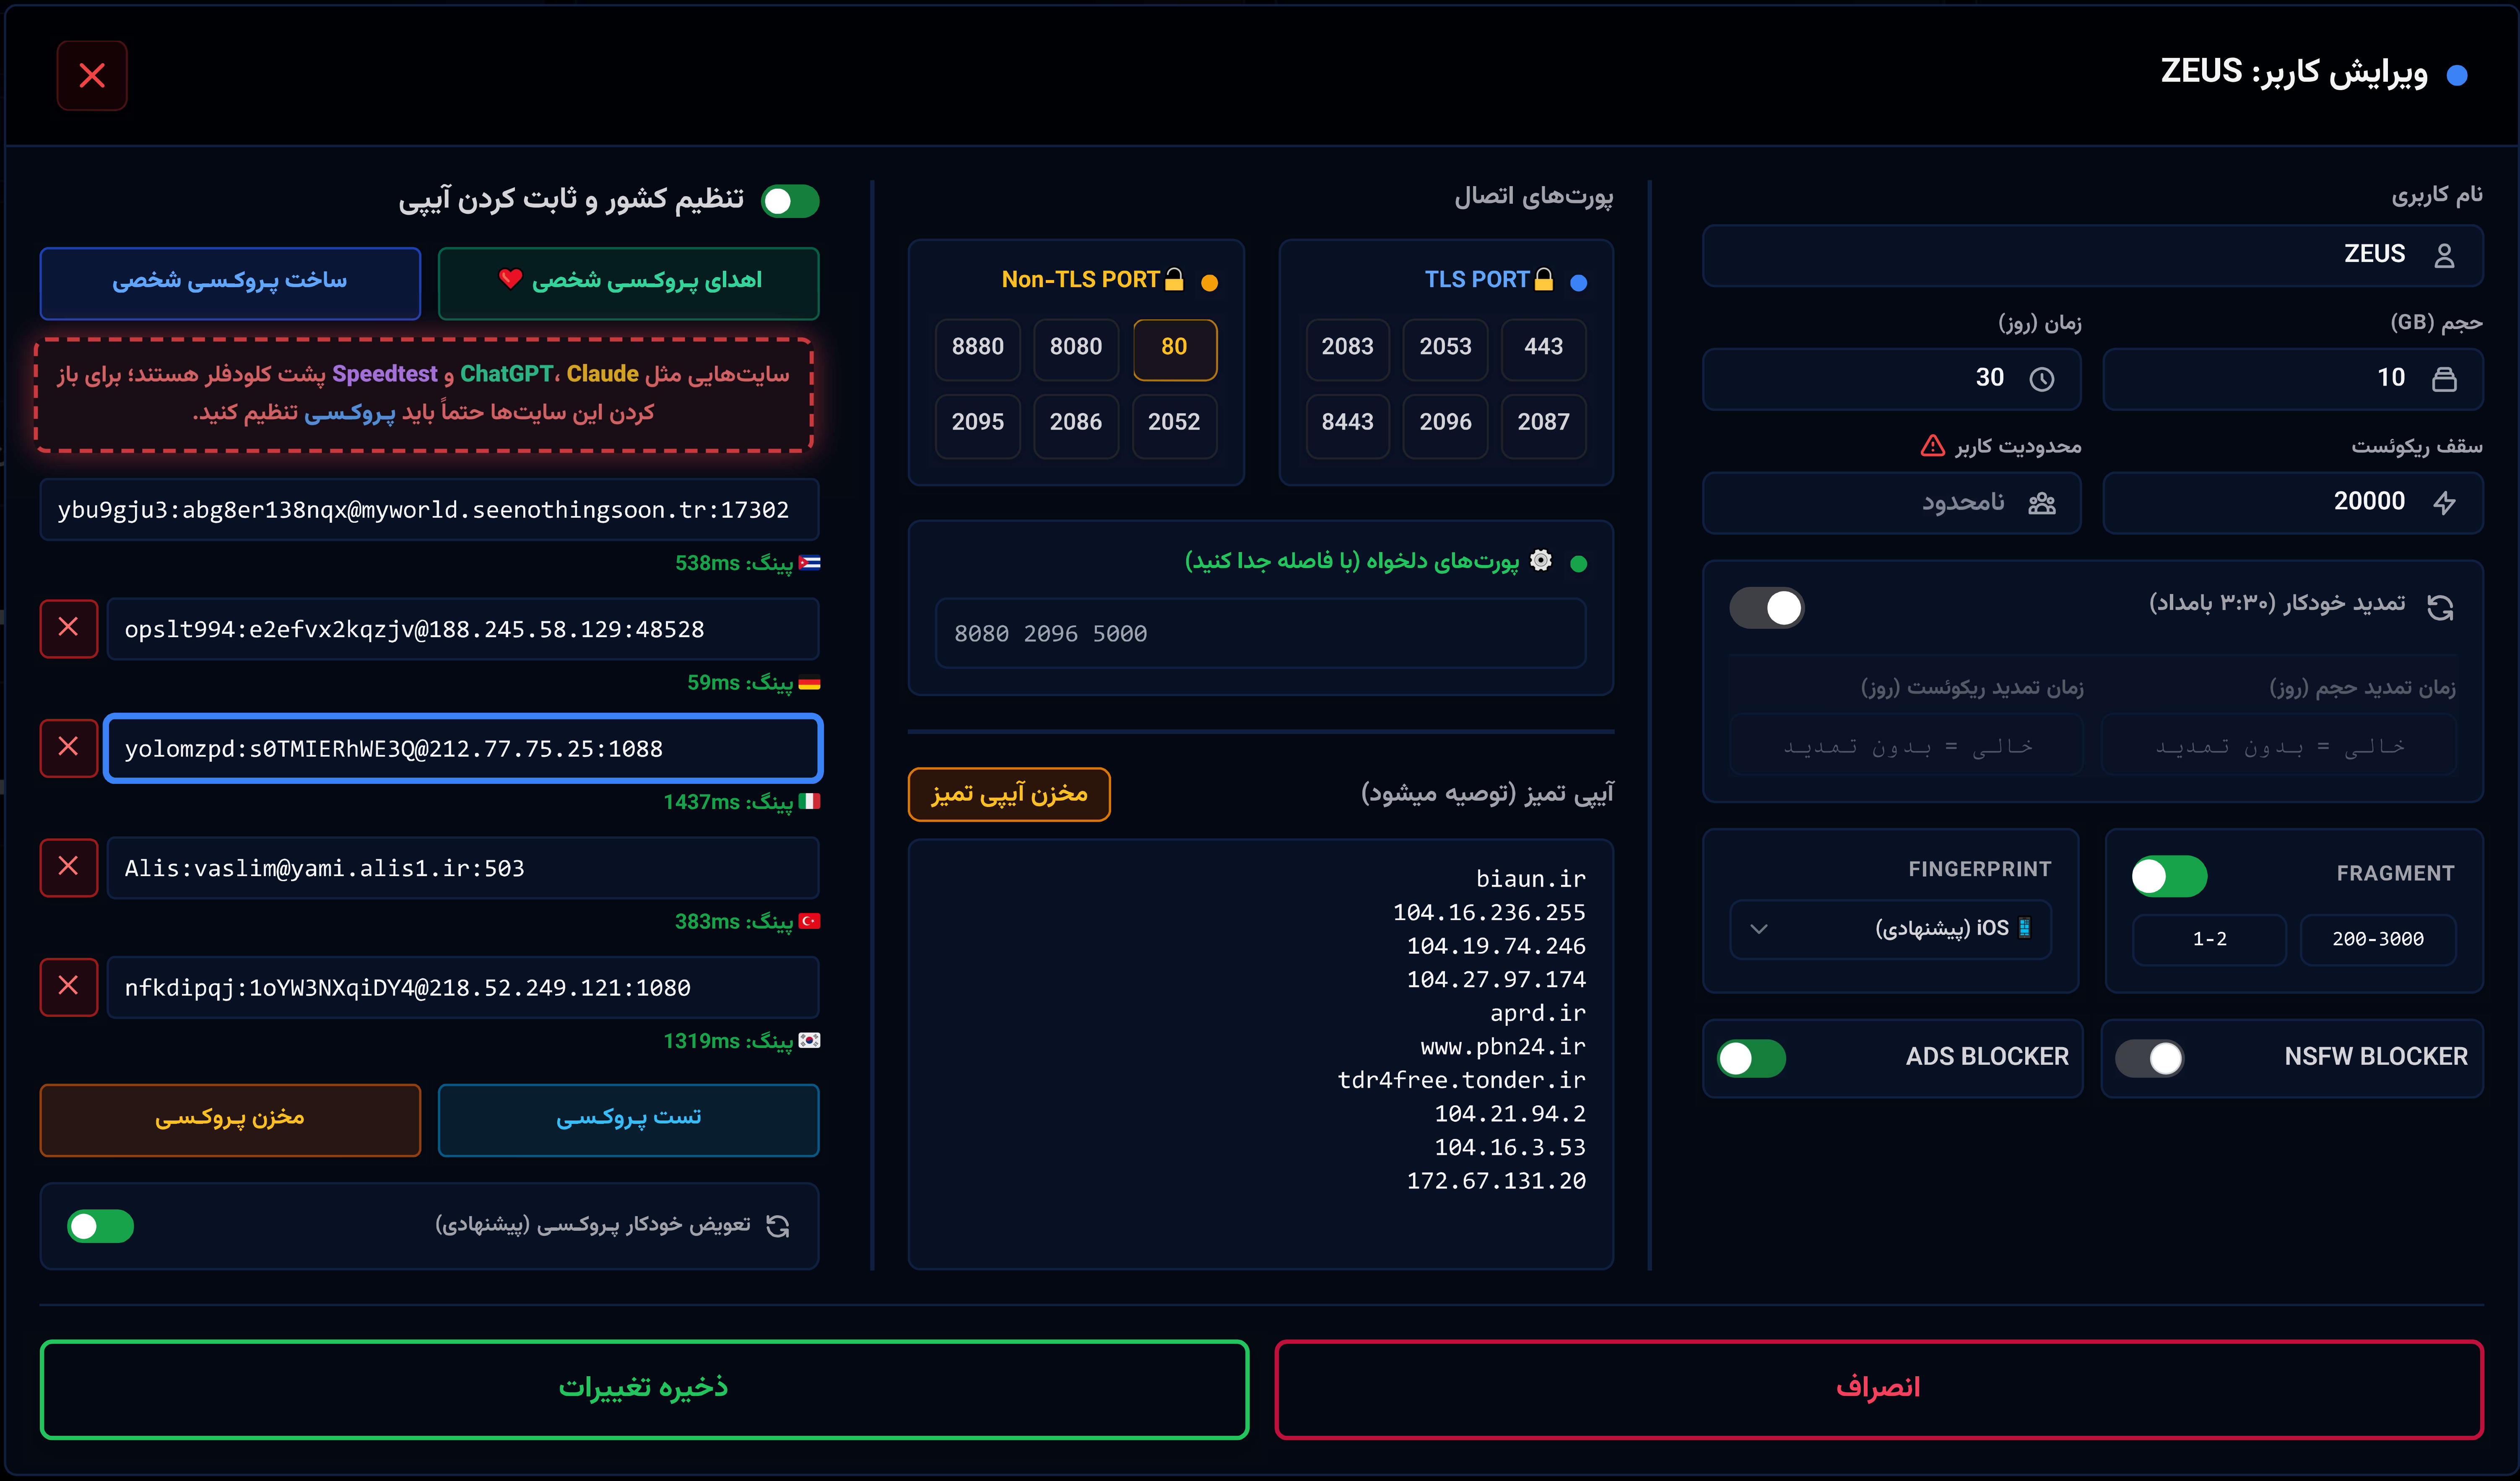The height and width of the screenshot is (1481, 2520).
Task: Click the volume renewal days field
Action: point(2278,745)
